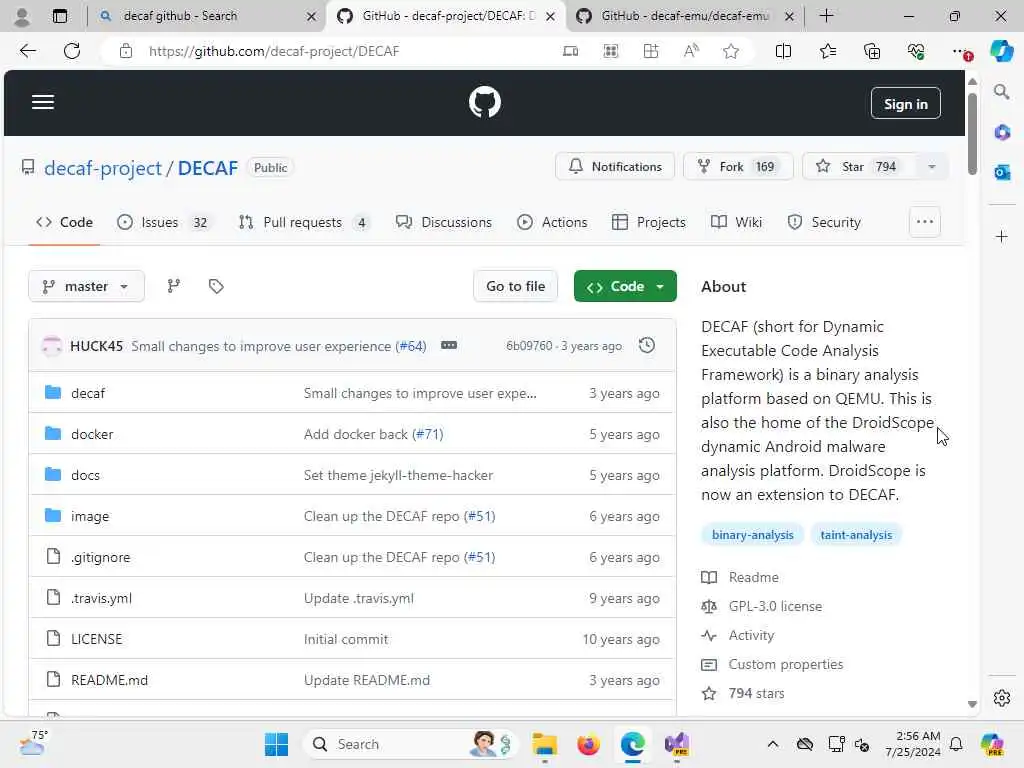The height and width of the screenshot is (768, 1024).
Task: Add a sidebar app with plus icon
Action: click(1001, 236)
